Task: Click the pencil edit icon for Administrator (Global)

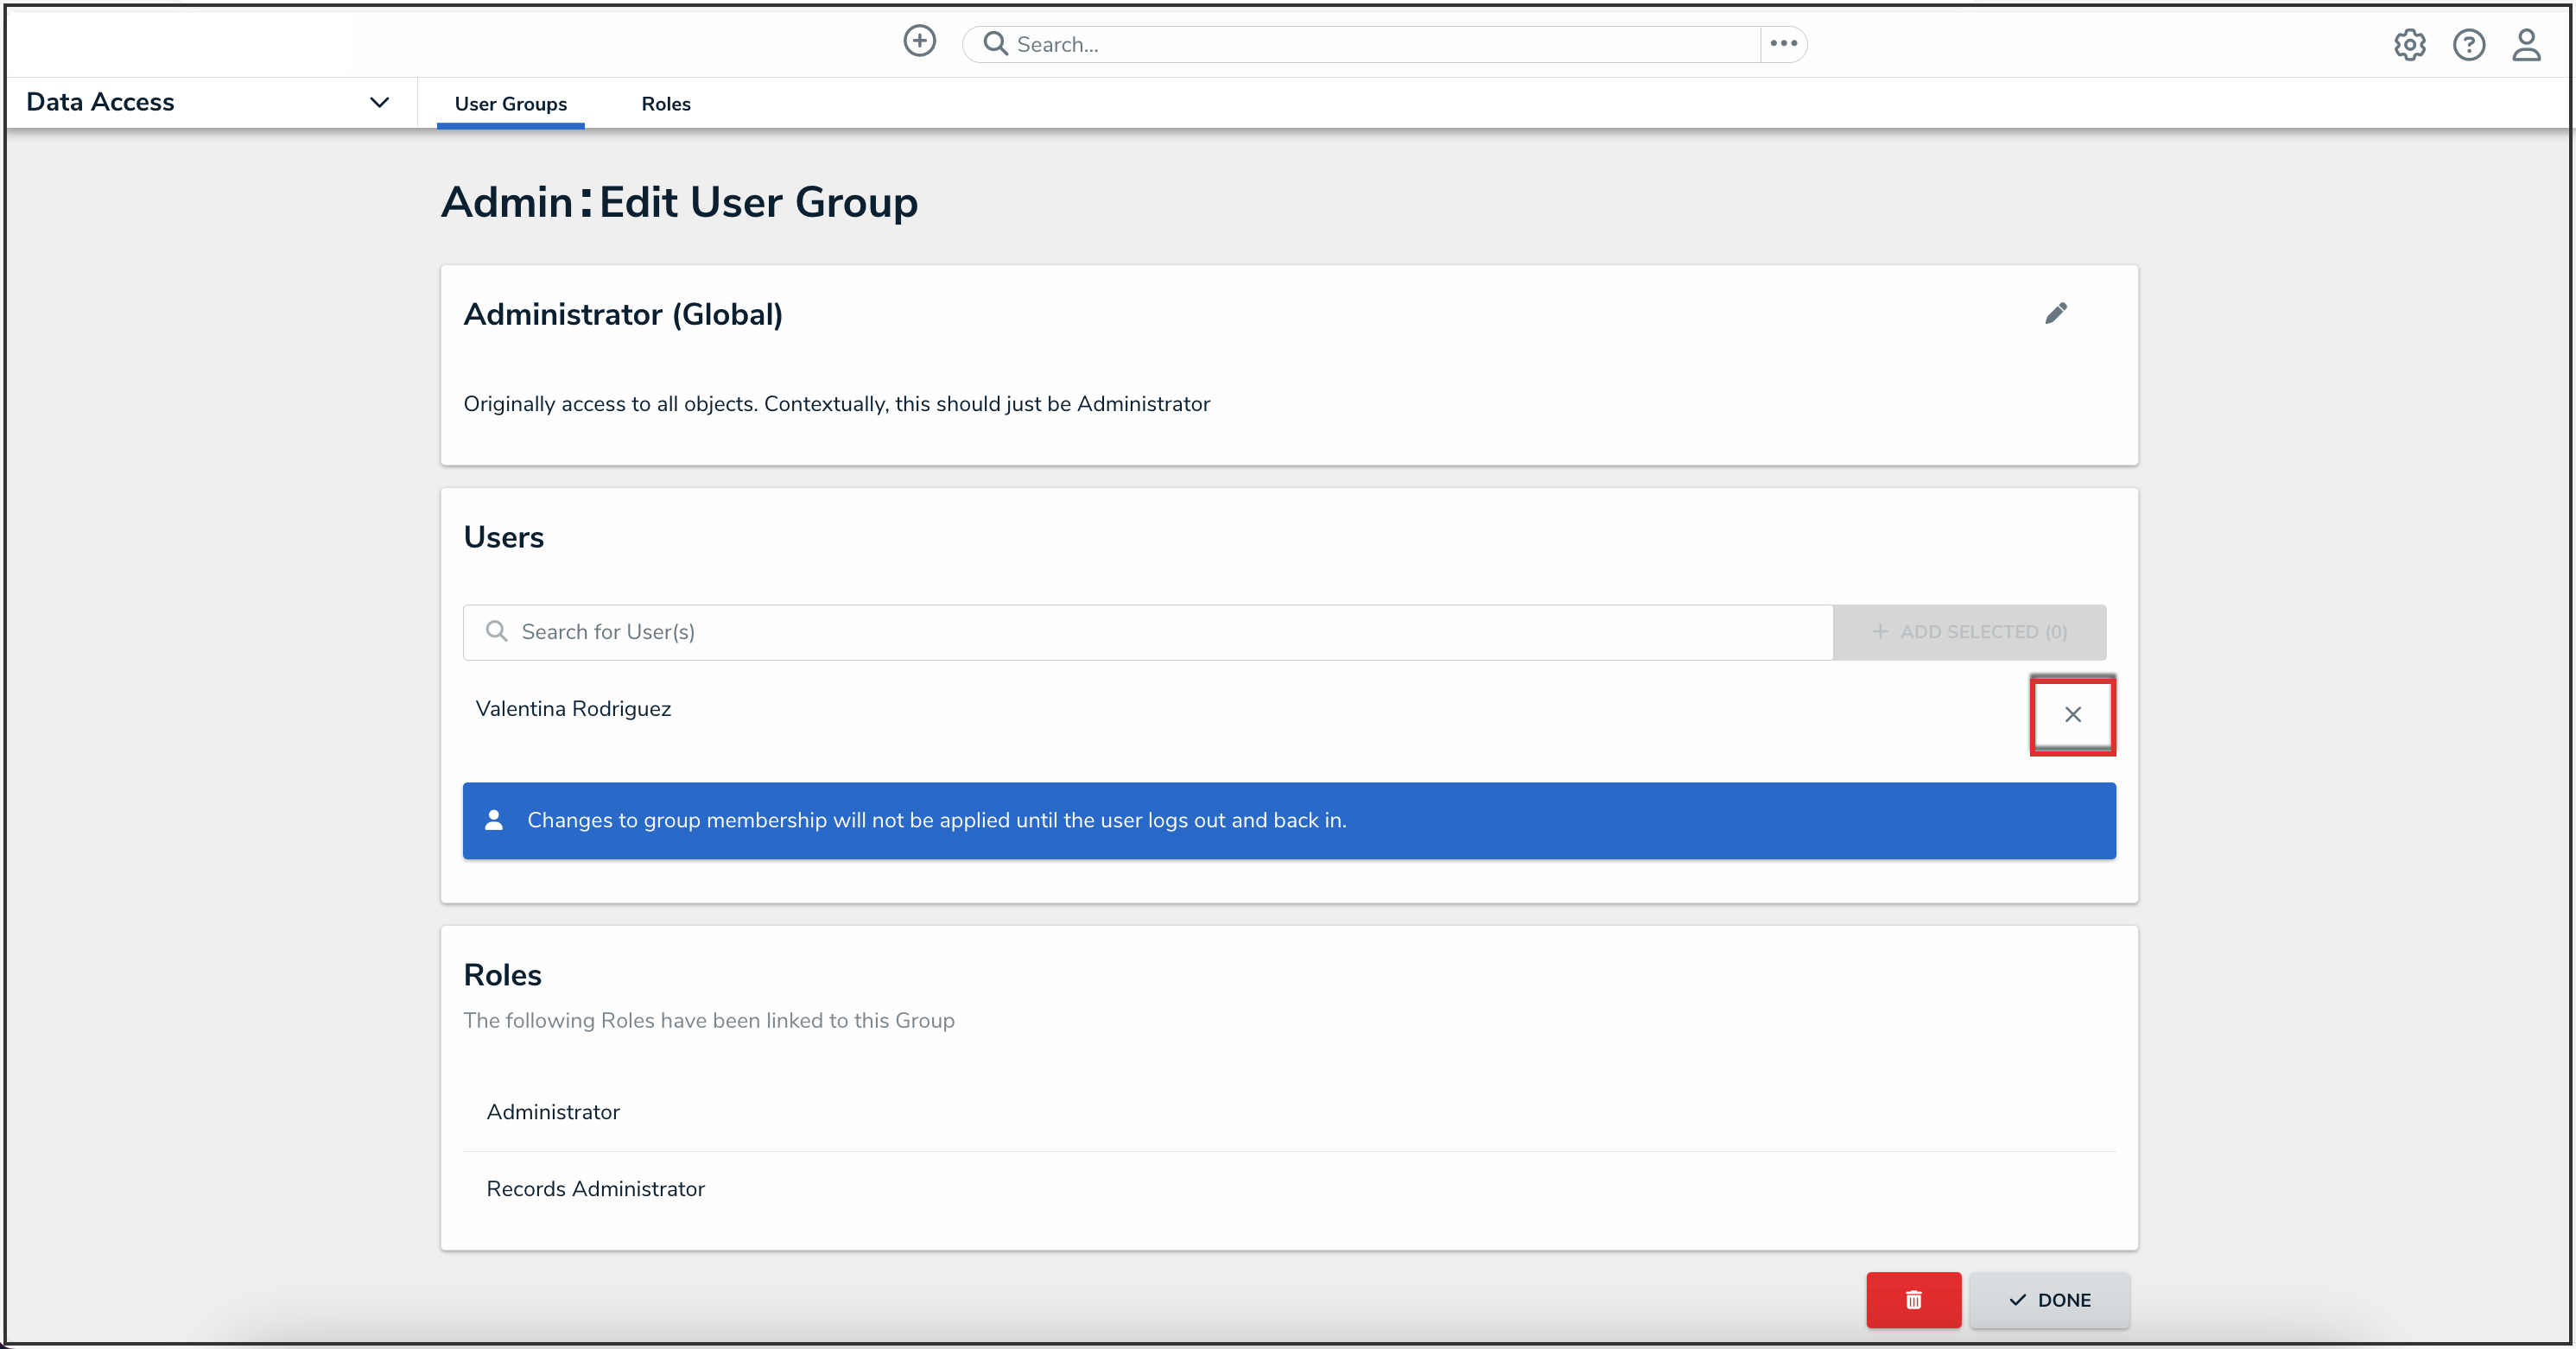Action: tap(2056, 314)
